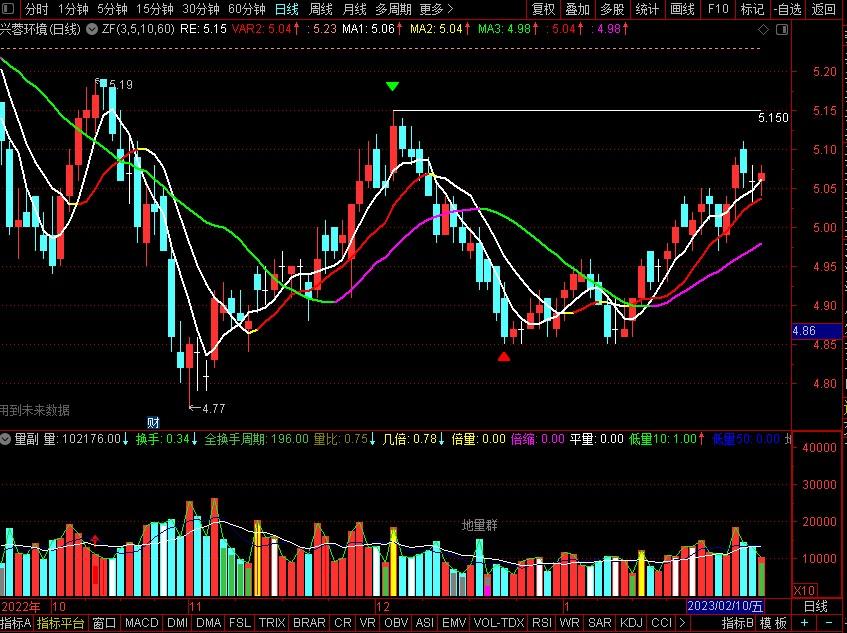Open the 指标A indicator group tab
The width and height of the screenshot is (847, 633).
(x=16, y=623)
